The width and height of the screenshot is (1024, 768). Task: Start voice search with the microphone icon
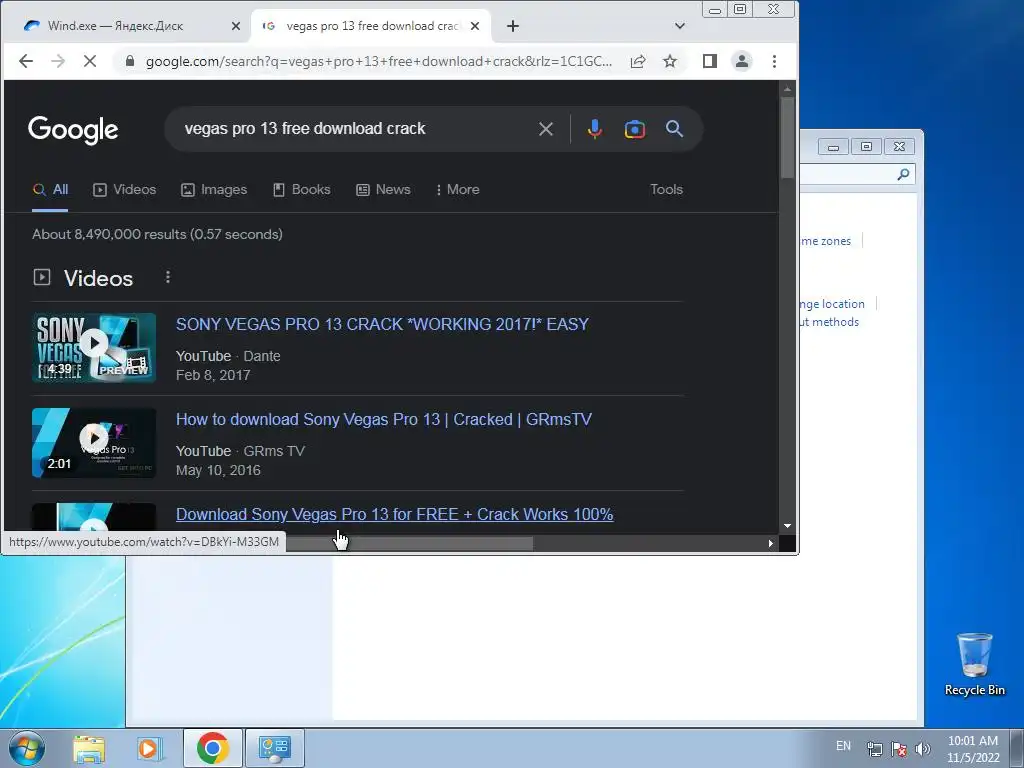coord(594,129)
